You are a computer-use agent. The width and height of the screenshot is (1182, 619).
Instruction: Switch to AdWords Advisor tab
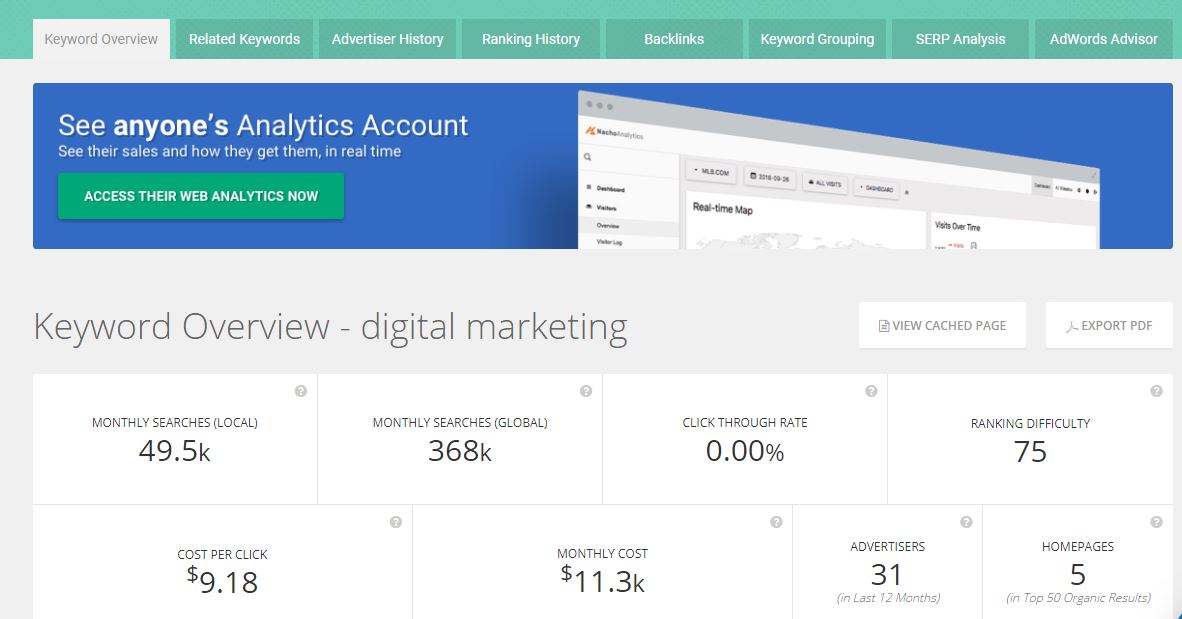tap(1103, 39)
